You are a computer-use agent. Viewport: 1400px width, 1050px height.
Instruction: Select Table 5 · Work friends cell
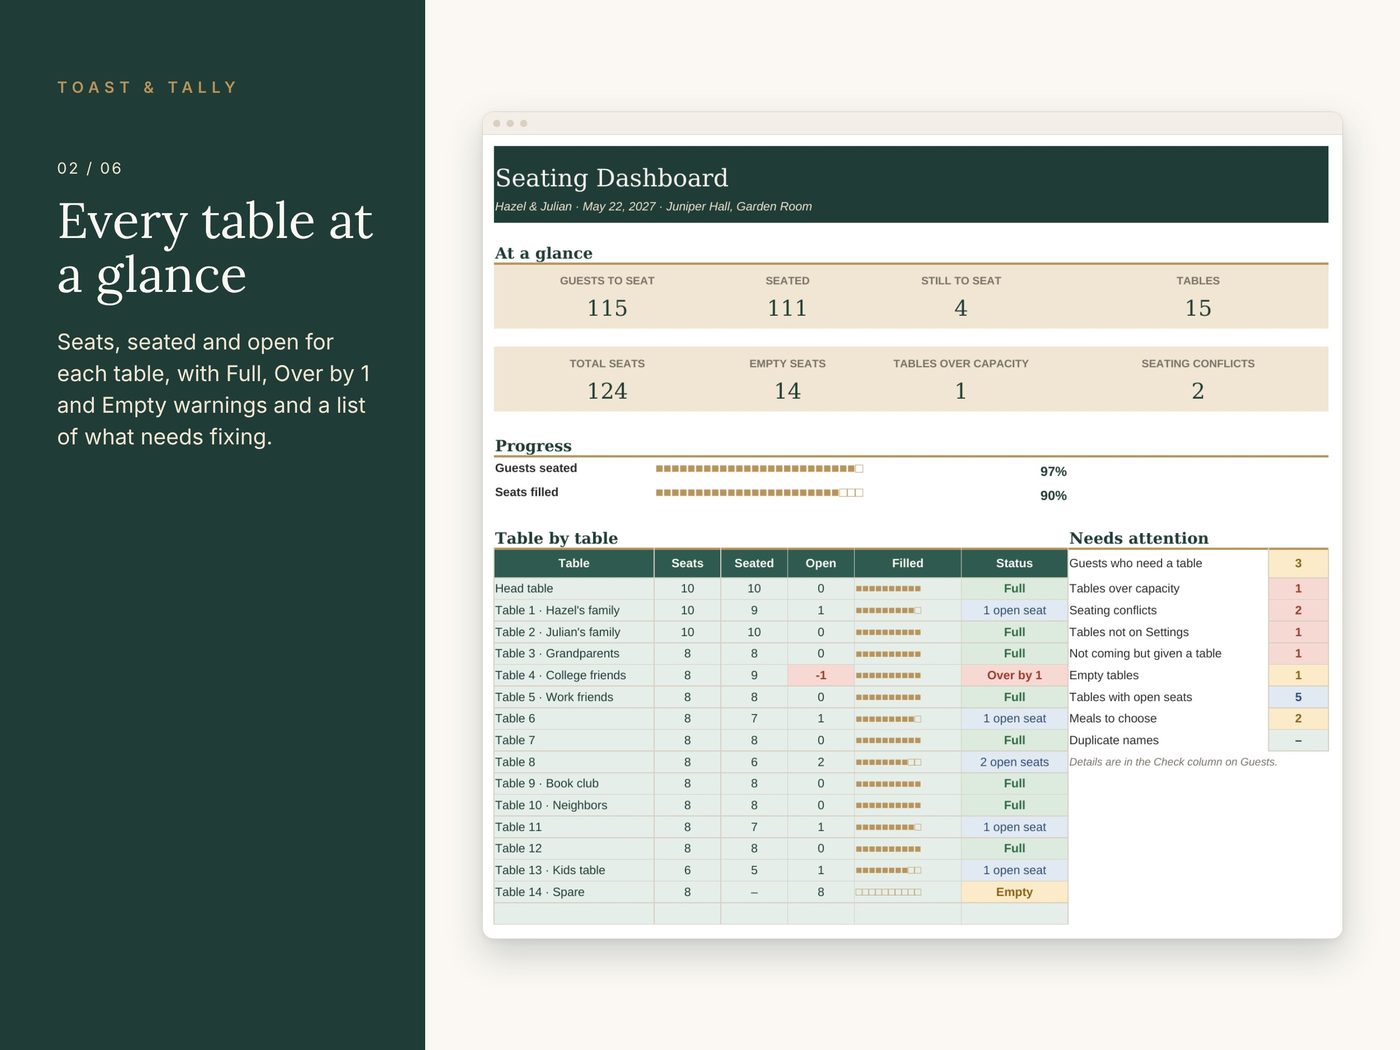574,697
